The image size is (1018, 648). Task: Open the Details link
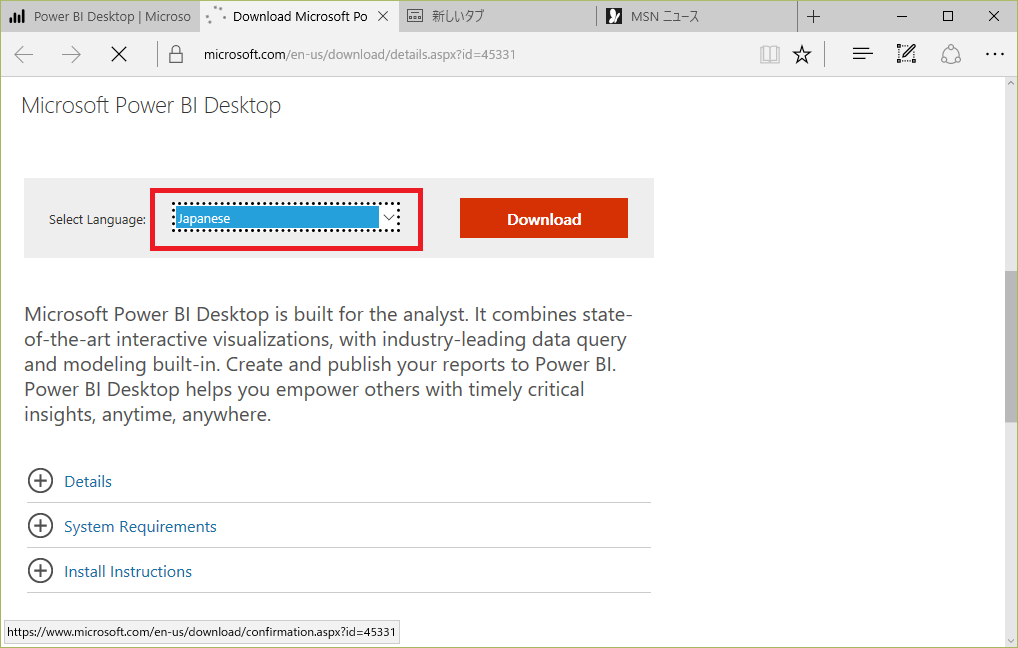click(x=88, y=482)
